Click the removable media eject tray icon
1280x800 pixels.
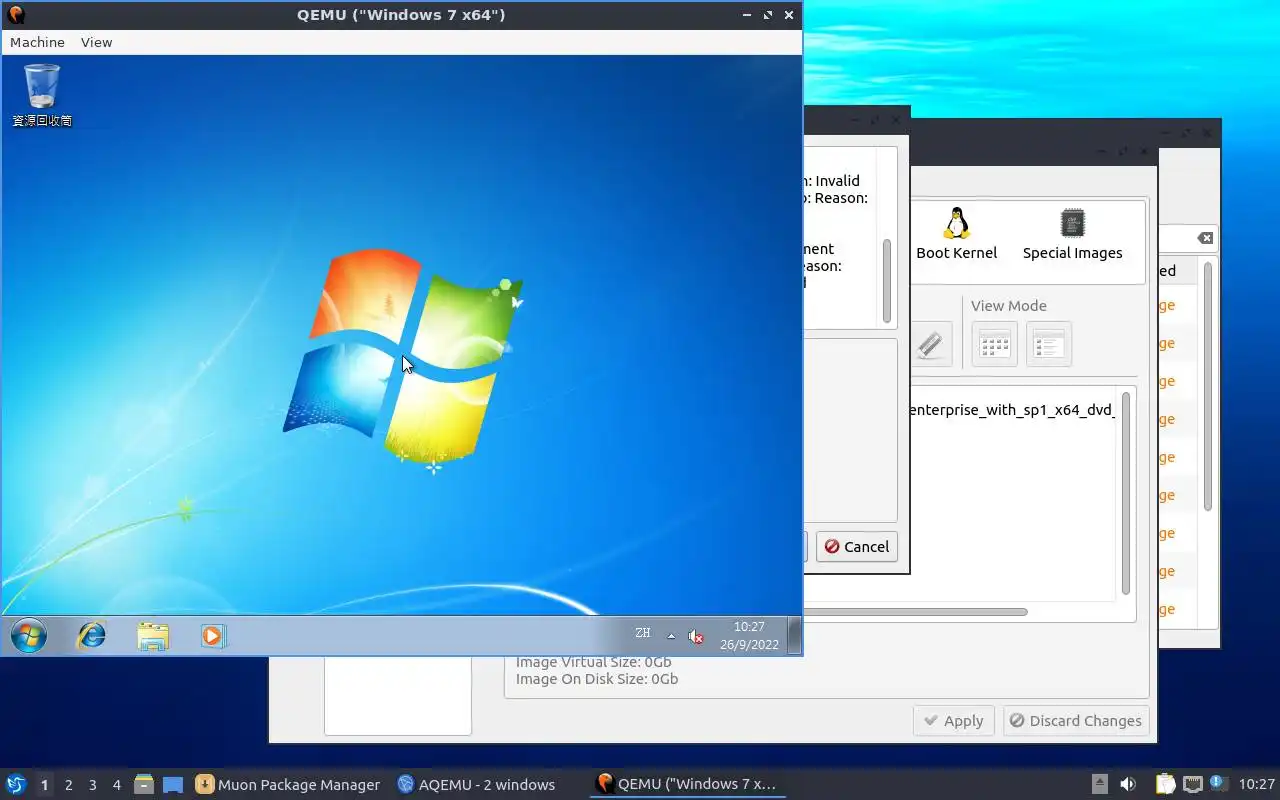click(1099, 785)
